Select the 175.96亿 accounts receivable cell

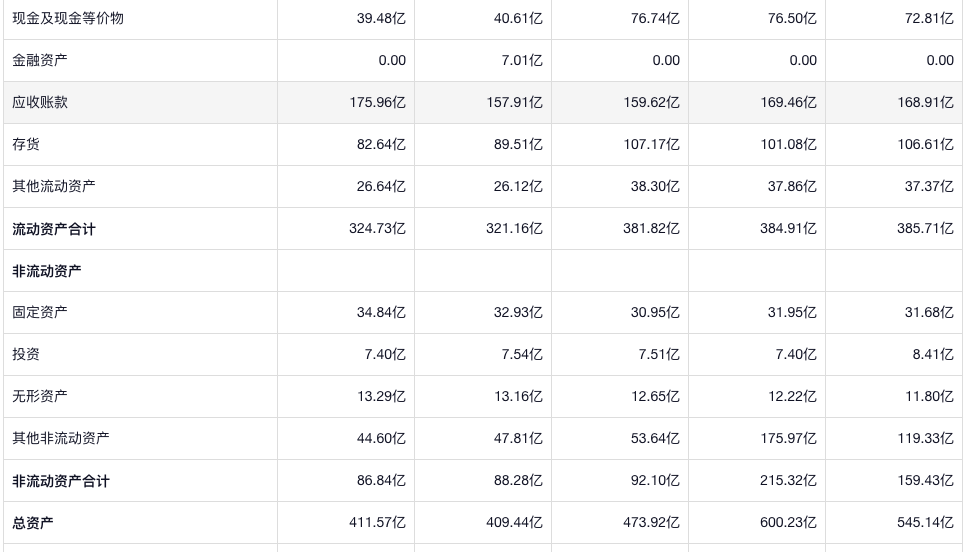click(x=377, y=102)
